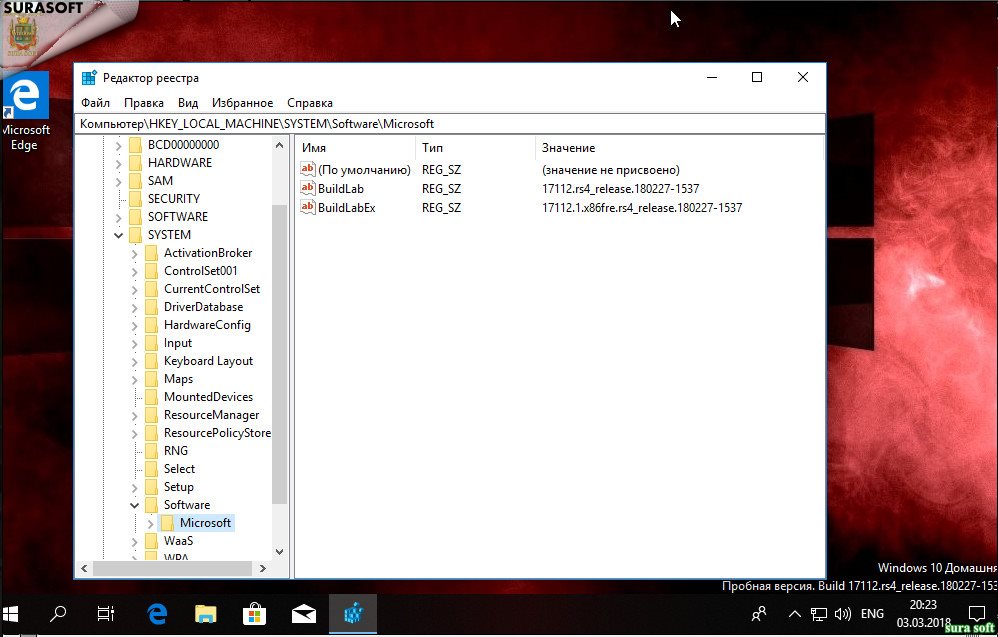The image size is (998, 637).
Task: Expand the ControlSet001 key
Action: coord(135,271)
